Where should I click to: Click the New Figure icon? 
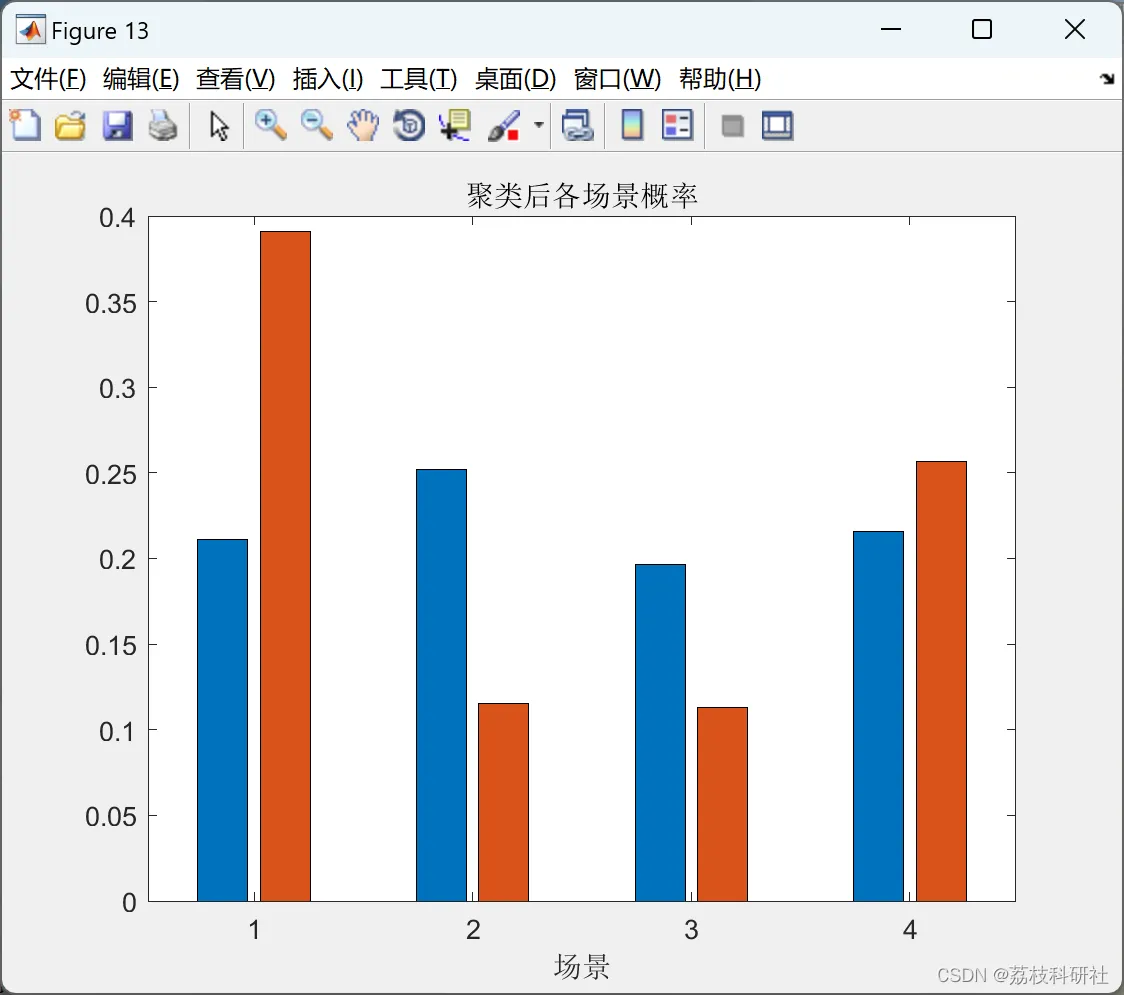pyautogui.click(x=25, y=125)
